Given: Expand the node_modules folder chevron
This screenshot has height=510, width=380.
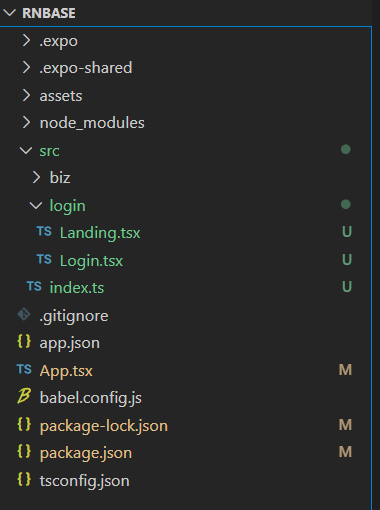Looking at the screenshot, I should (x=26, y=123).
